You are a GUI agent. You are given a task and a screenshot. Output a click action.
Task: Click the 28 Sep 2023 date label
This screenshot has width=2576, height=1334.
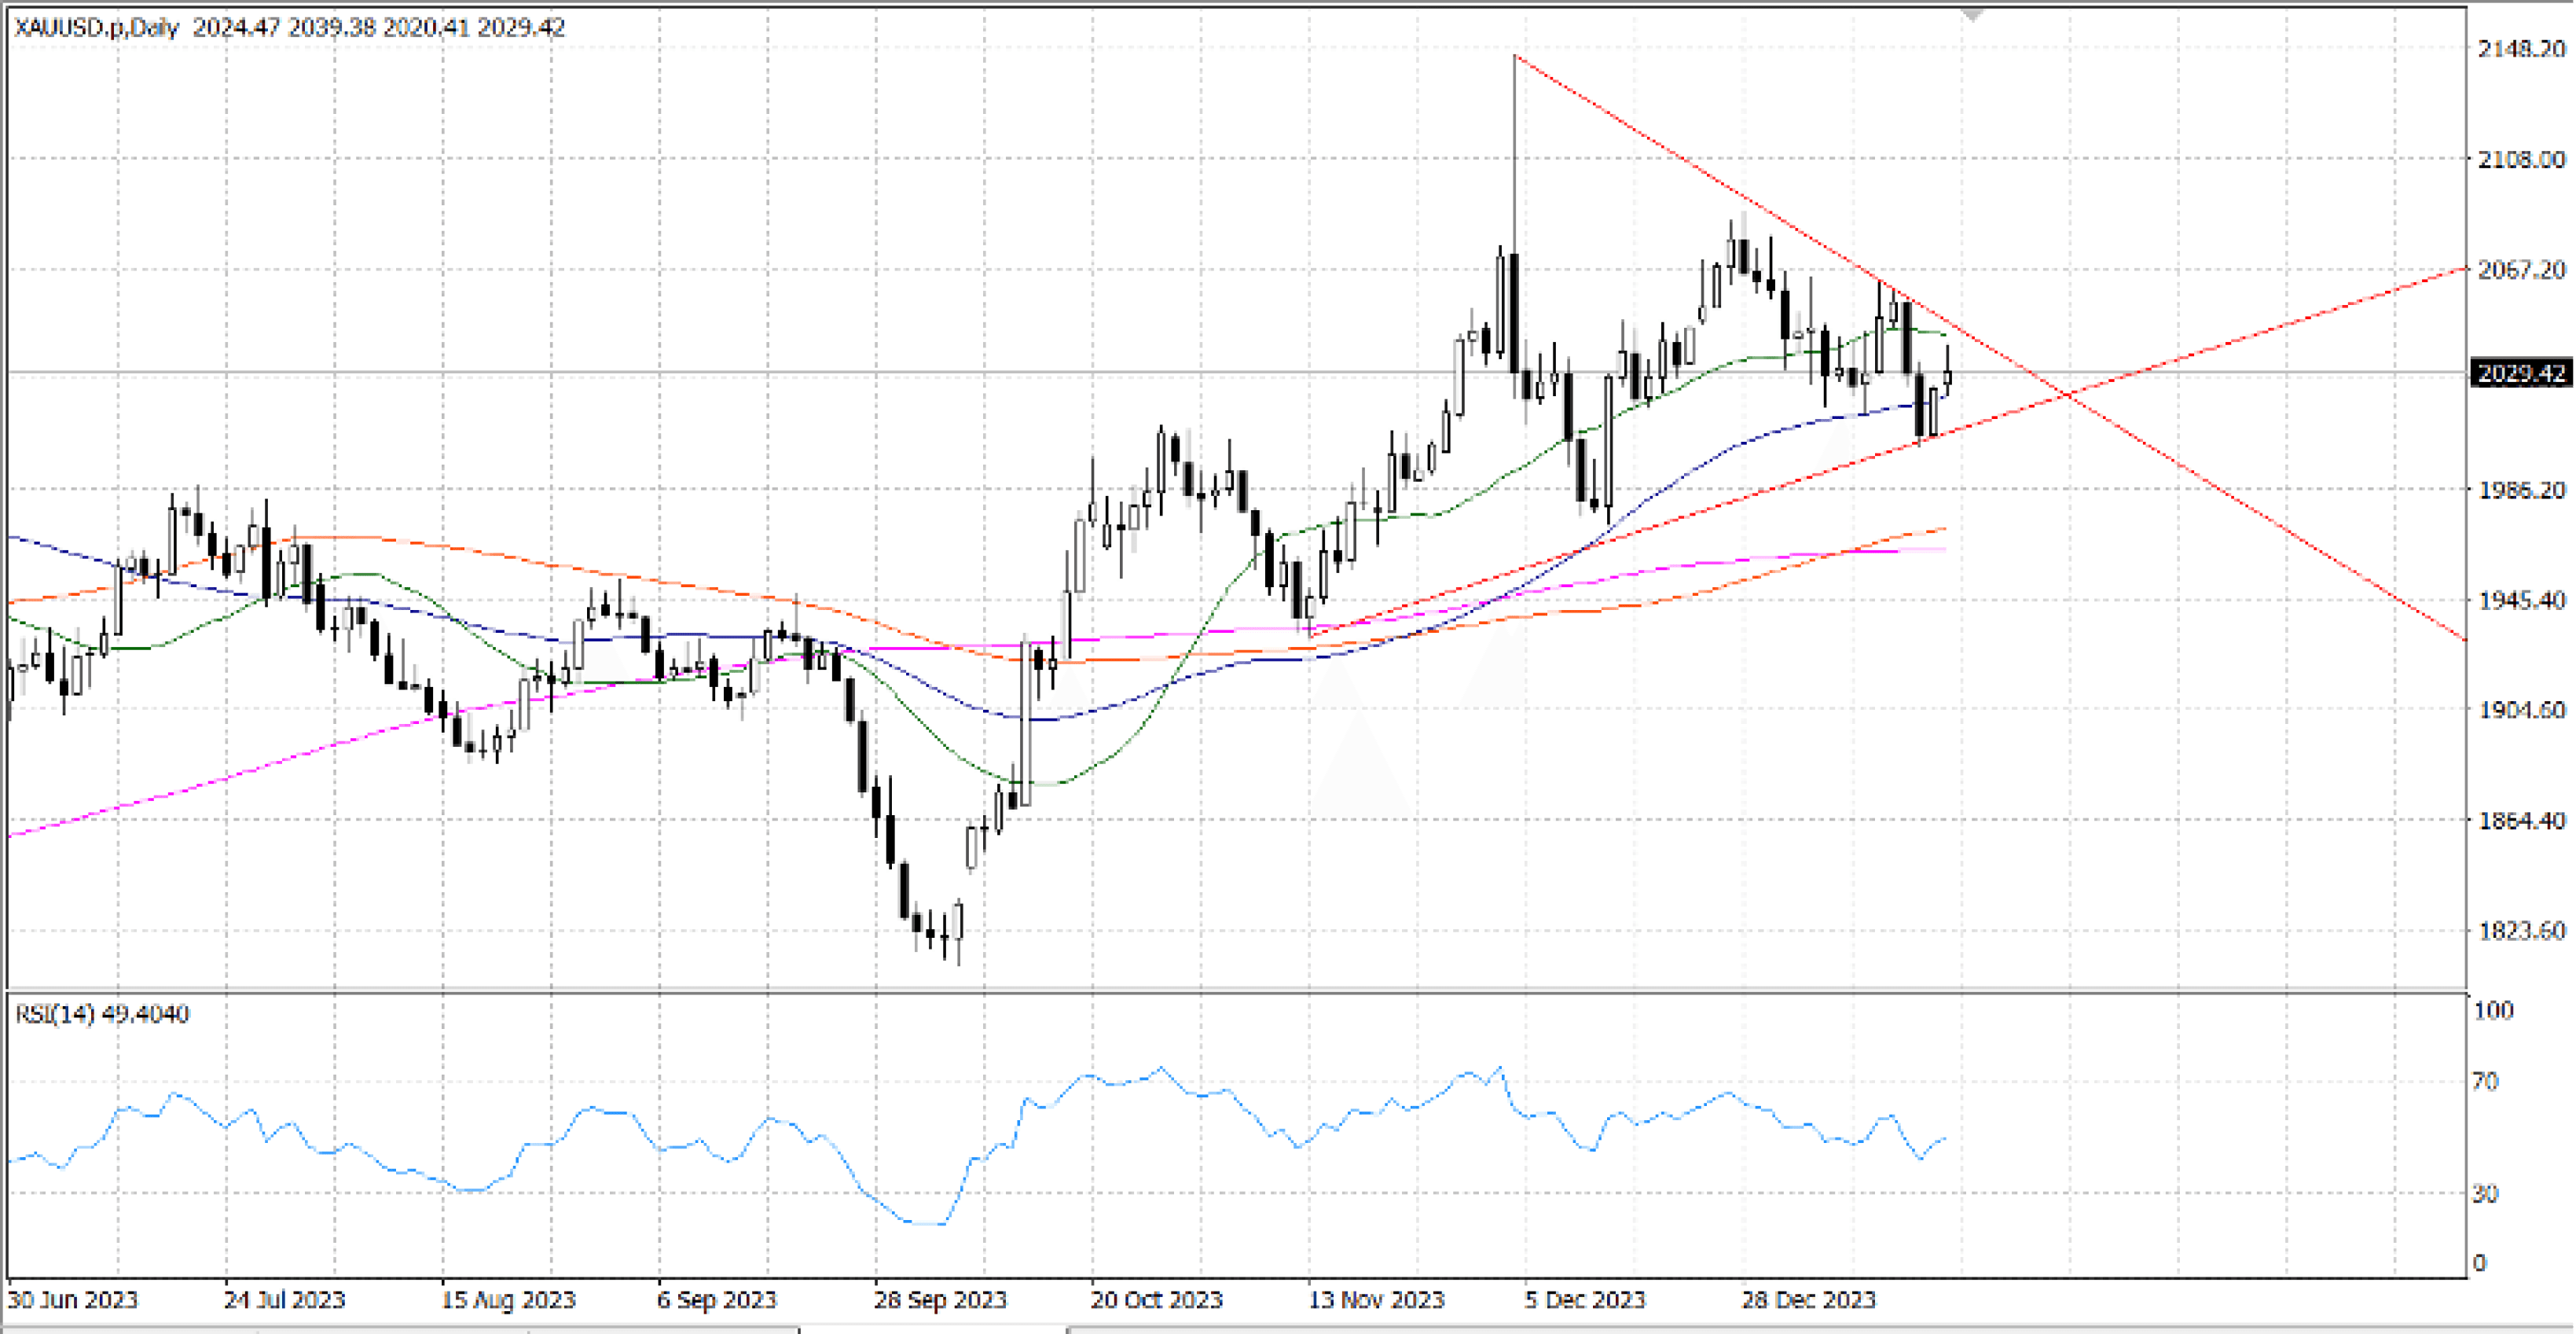pos(940,1300)
